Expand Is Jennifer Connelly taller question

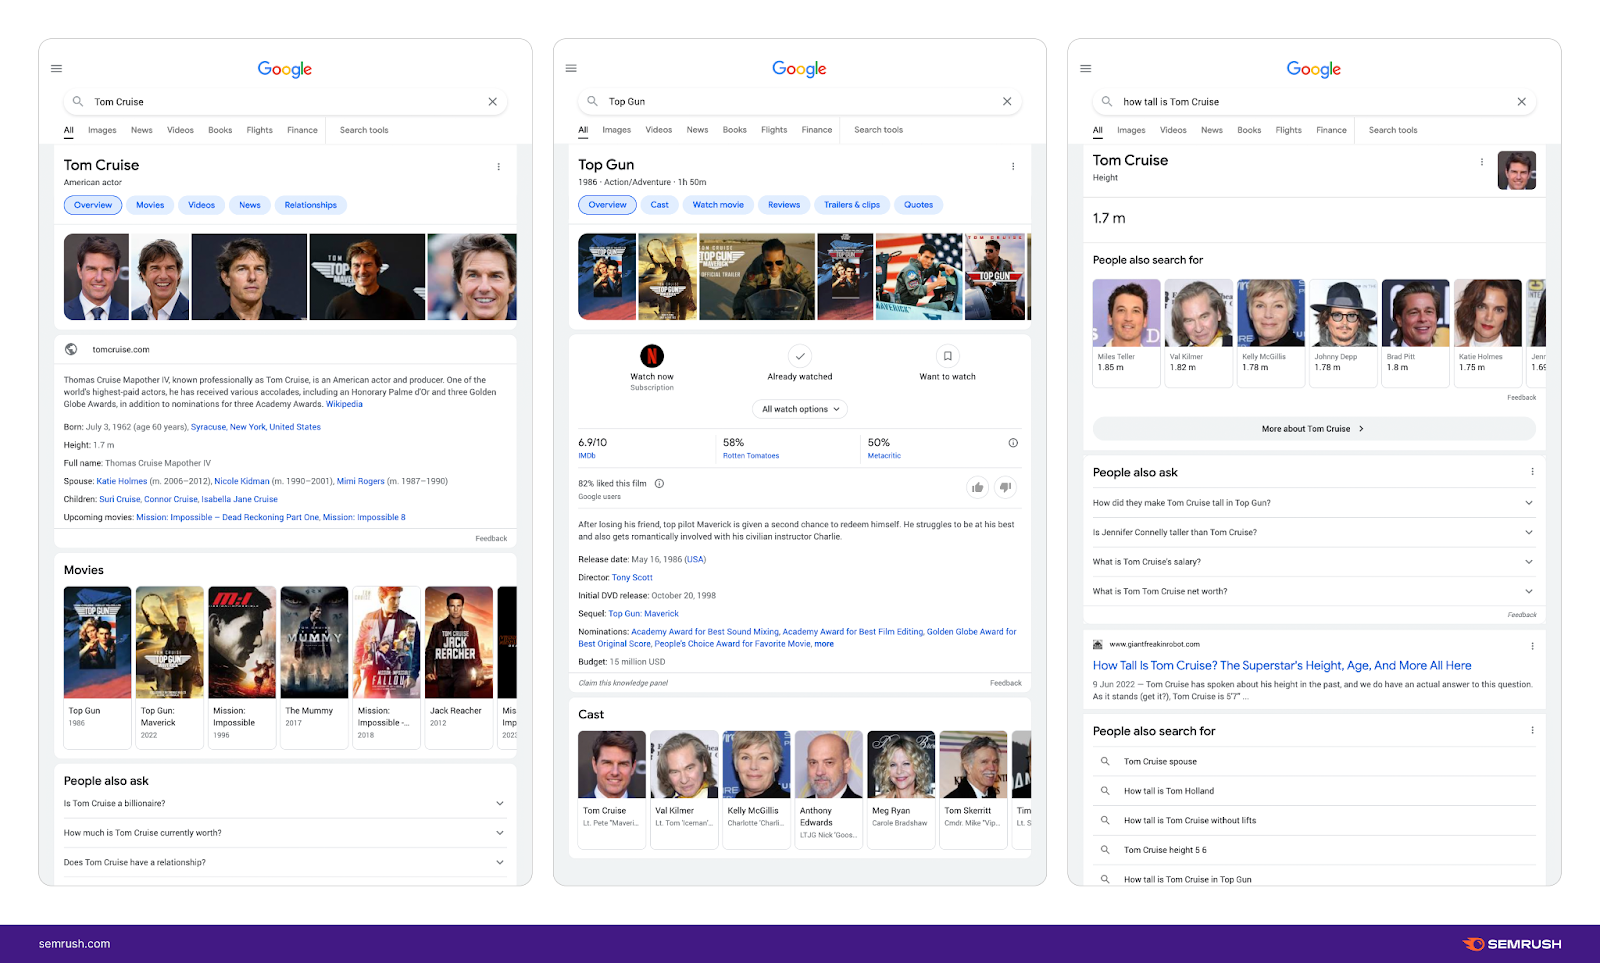[1528, 532]
